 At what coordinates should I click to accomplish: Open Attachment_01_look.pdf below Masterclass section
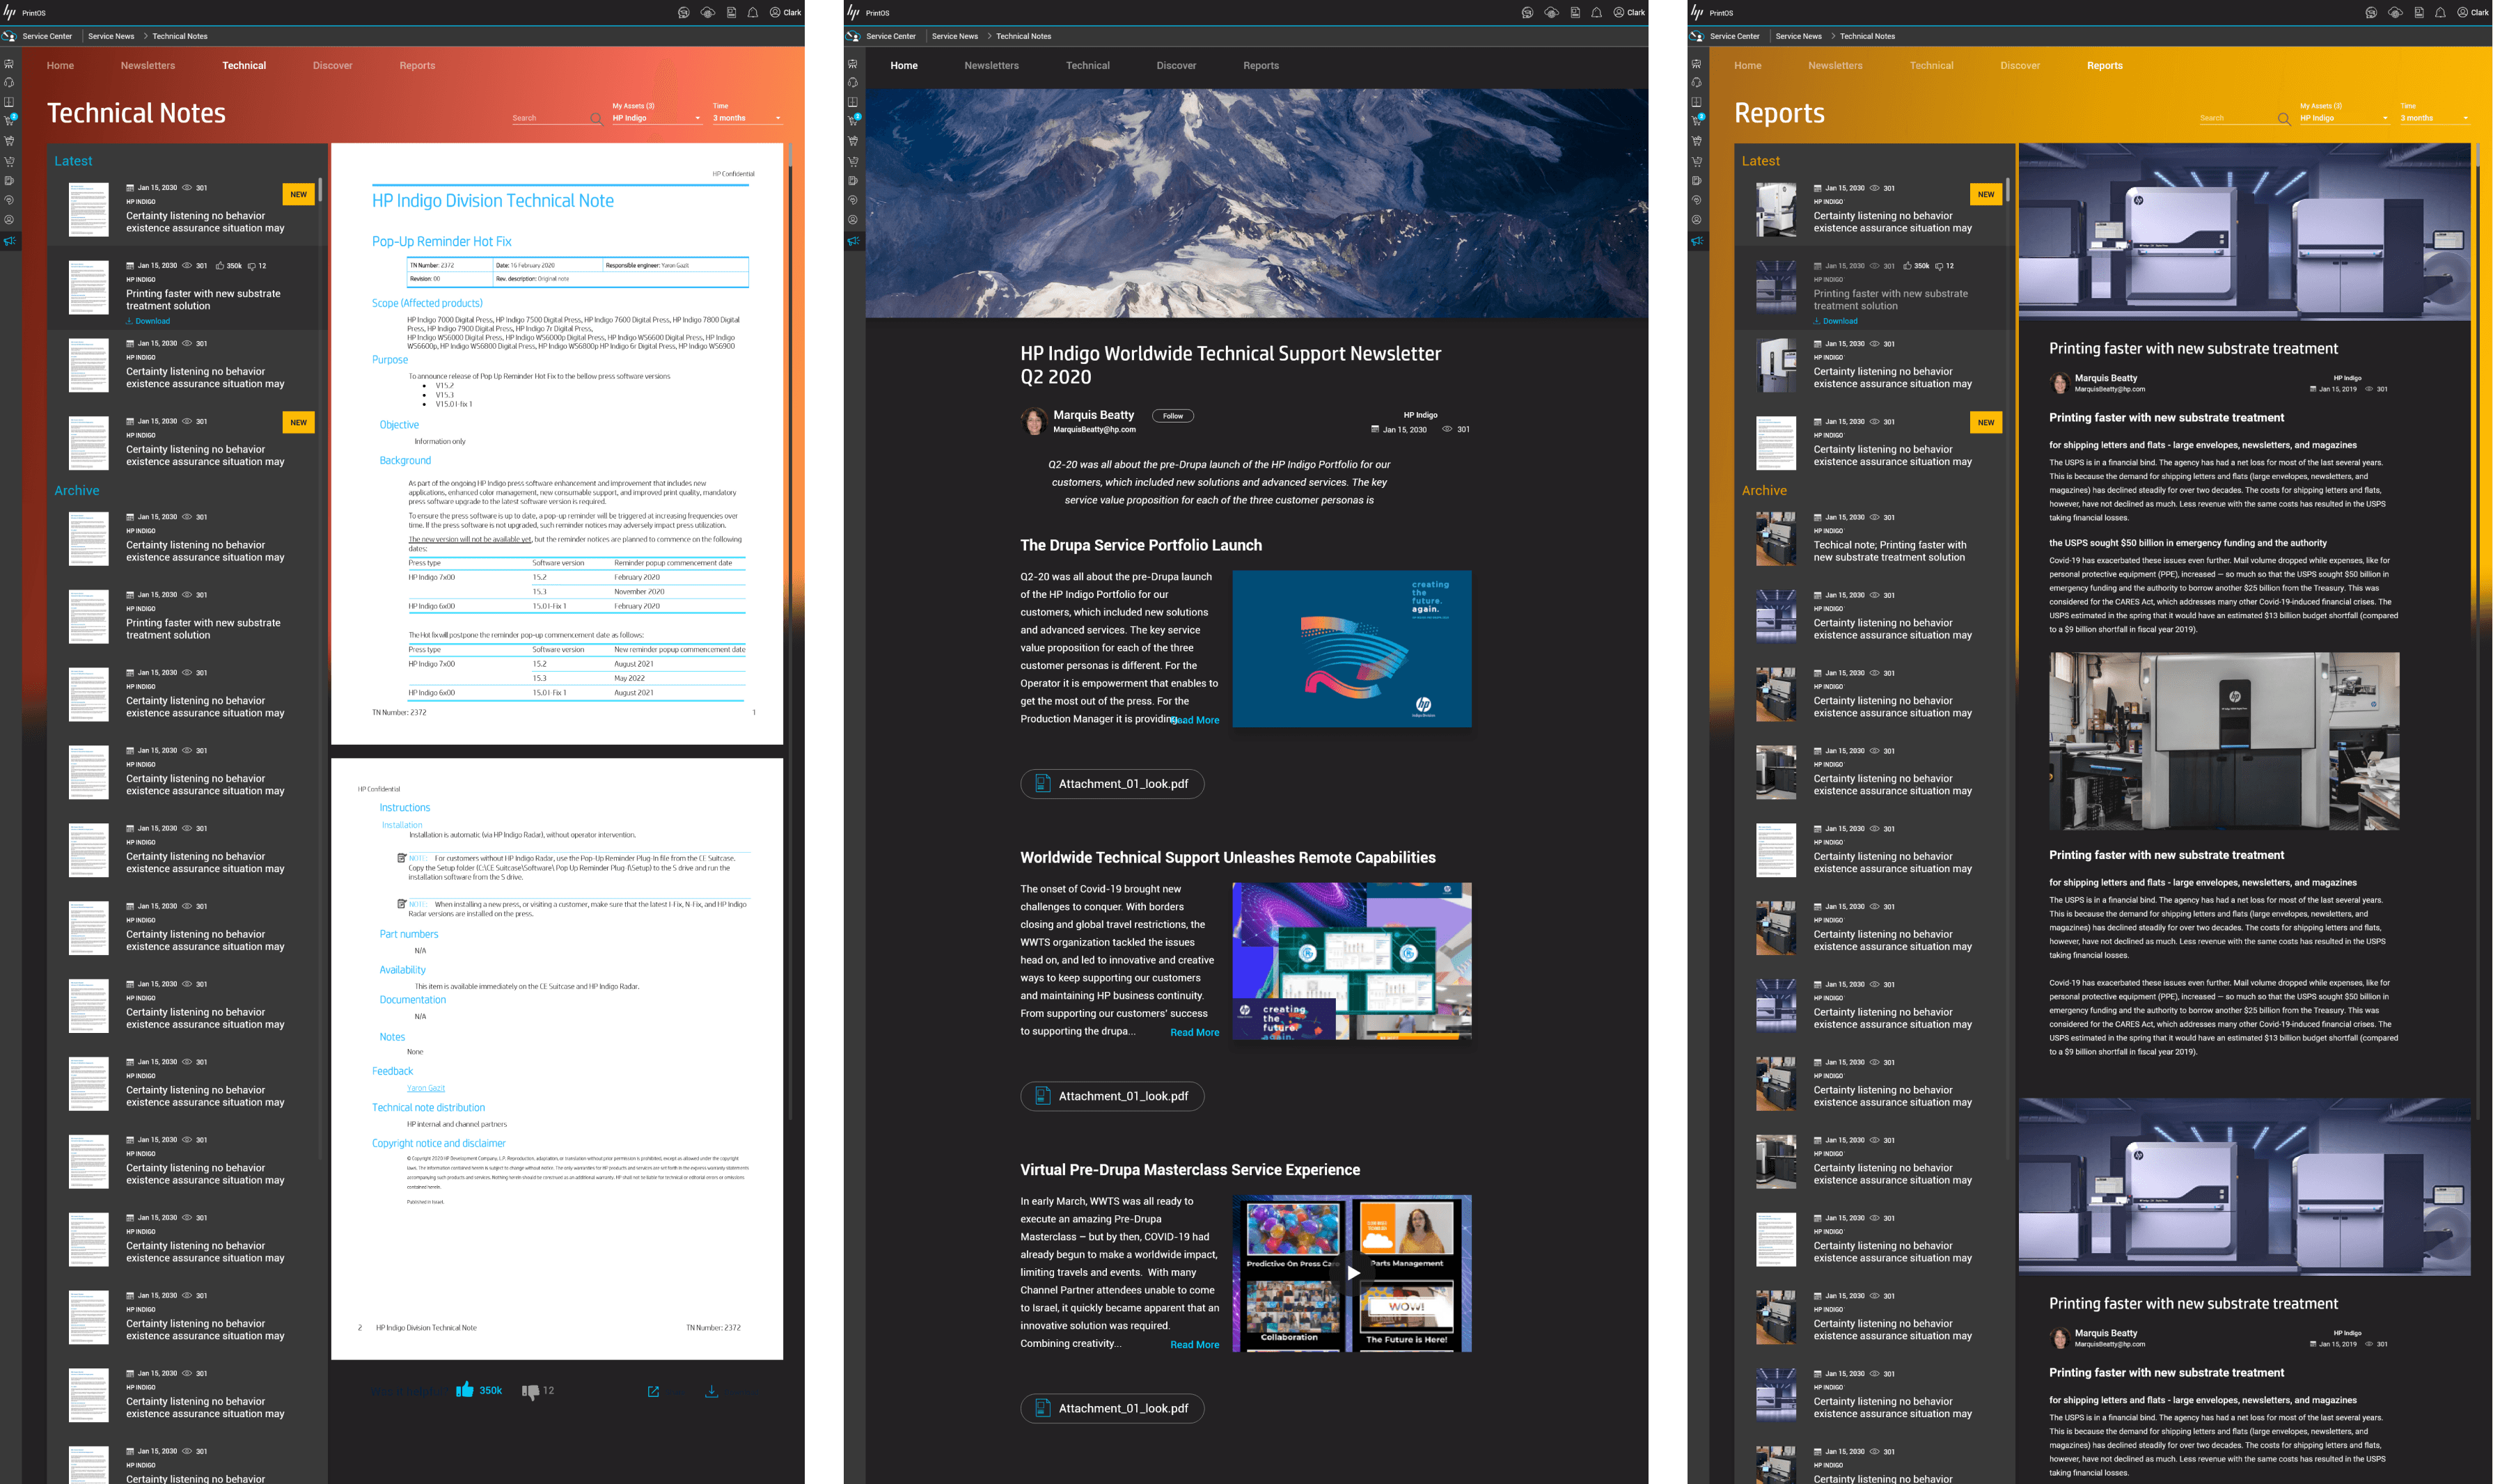[1112, 1408]
